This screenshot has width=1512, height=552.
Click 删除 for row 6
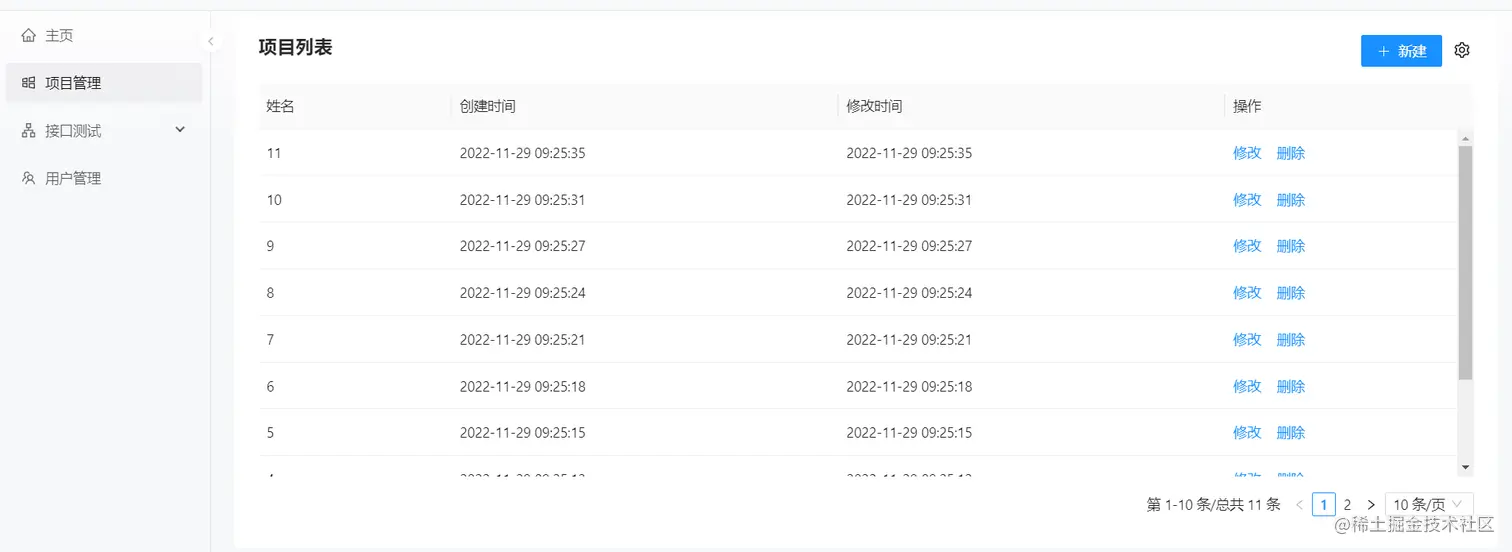[x=1291, y=386]
